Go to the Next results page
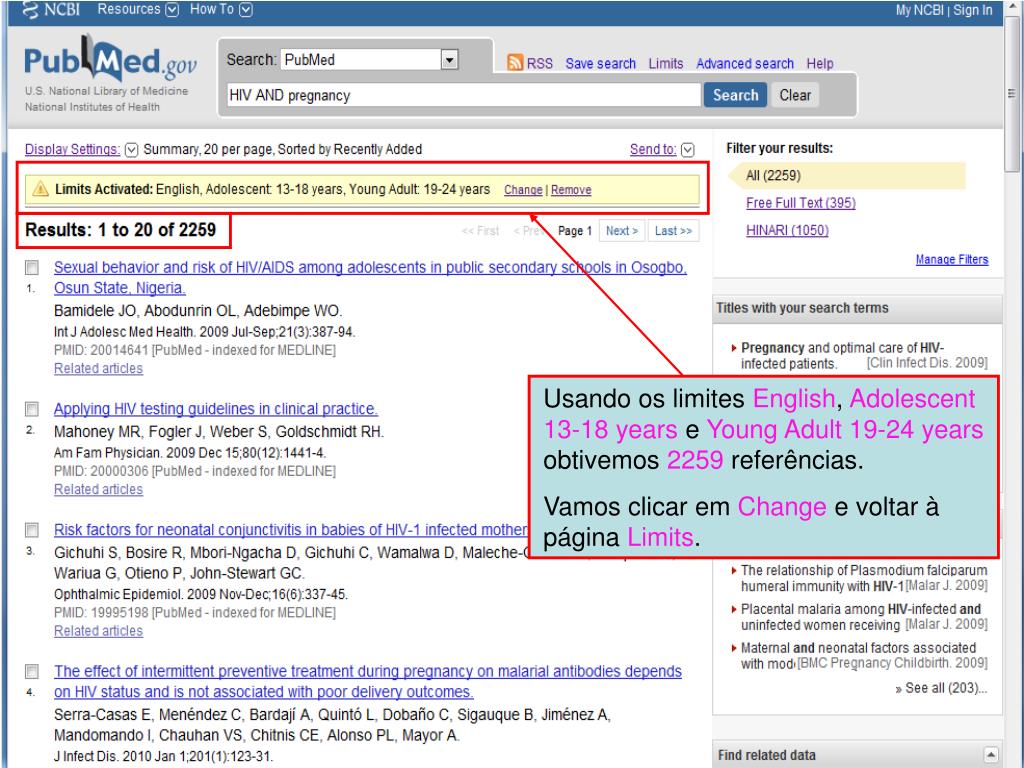 (x=622, y=231)
